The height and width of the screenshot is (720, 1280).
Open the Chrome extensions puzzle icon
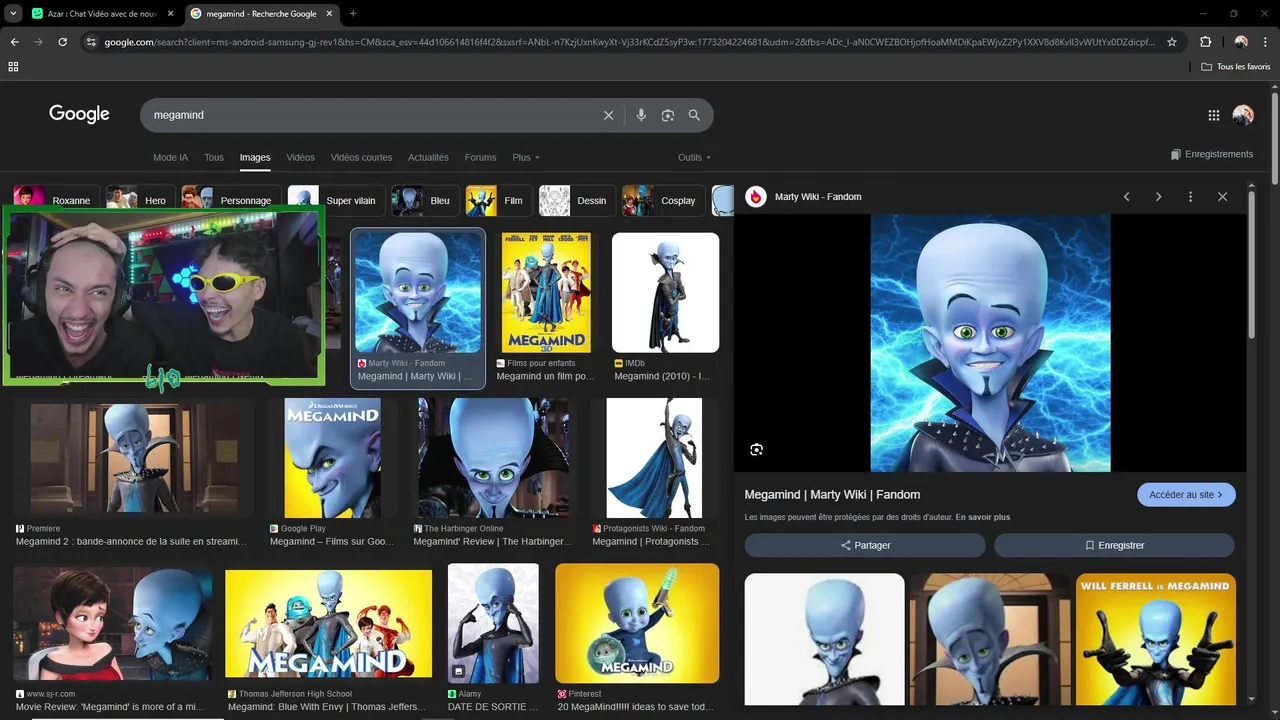click(1205, 42)
